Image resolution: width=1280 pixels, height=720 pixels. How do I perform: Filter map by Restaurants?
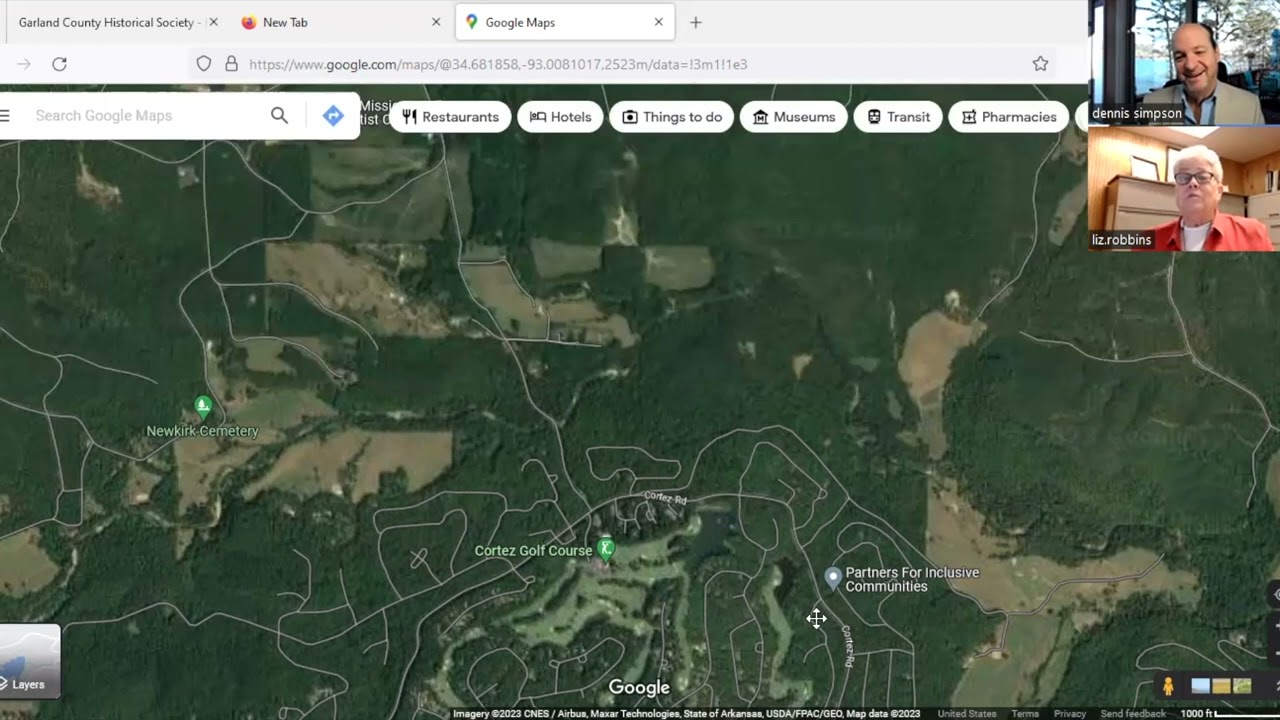[450, 117]
